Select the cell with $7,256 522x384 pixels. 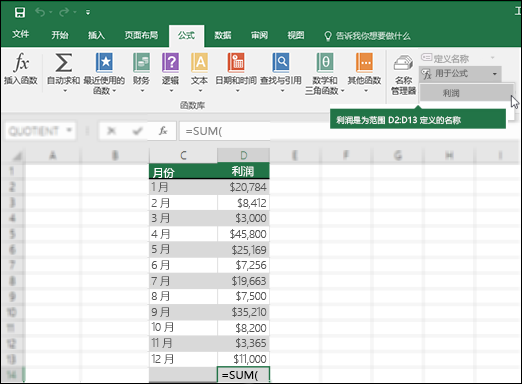pyautogui.click(x=243, y=265)
